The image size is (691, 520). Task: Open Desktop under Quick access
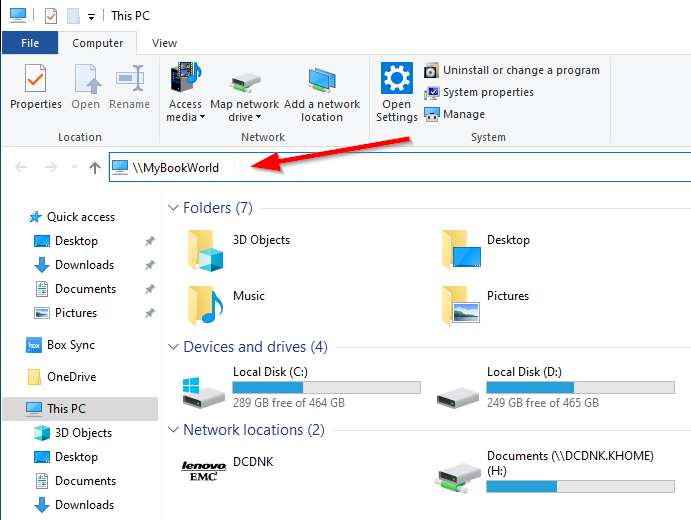tap(66, 241)
